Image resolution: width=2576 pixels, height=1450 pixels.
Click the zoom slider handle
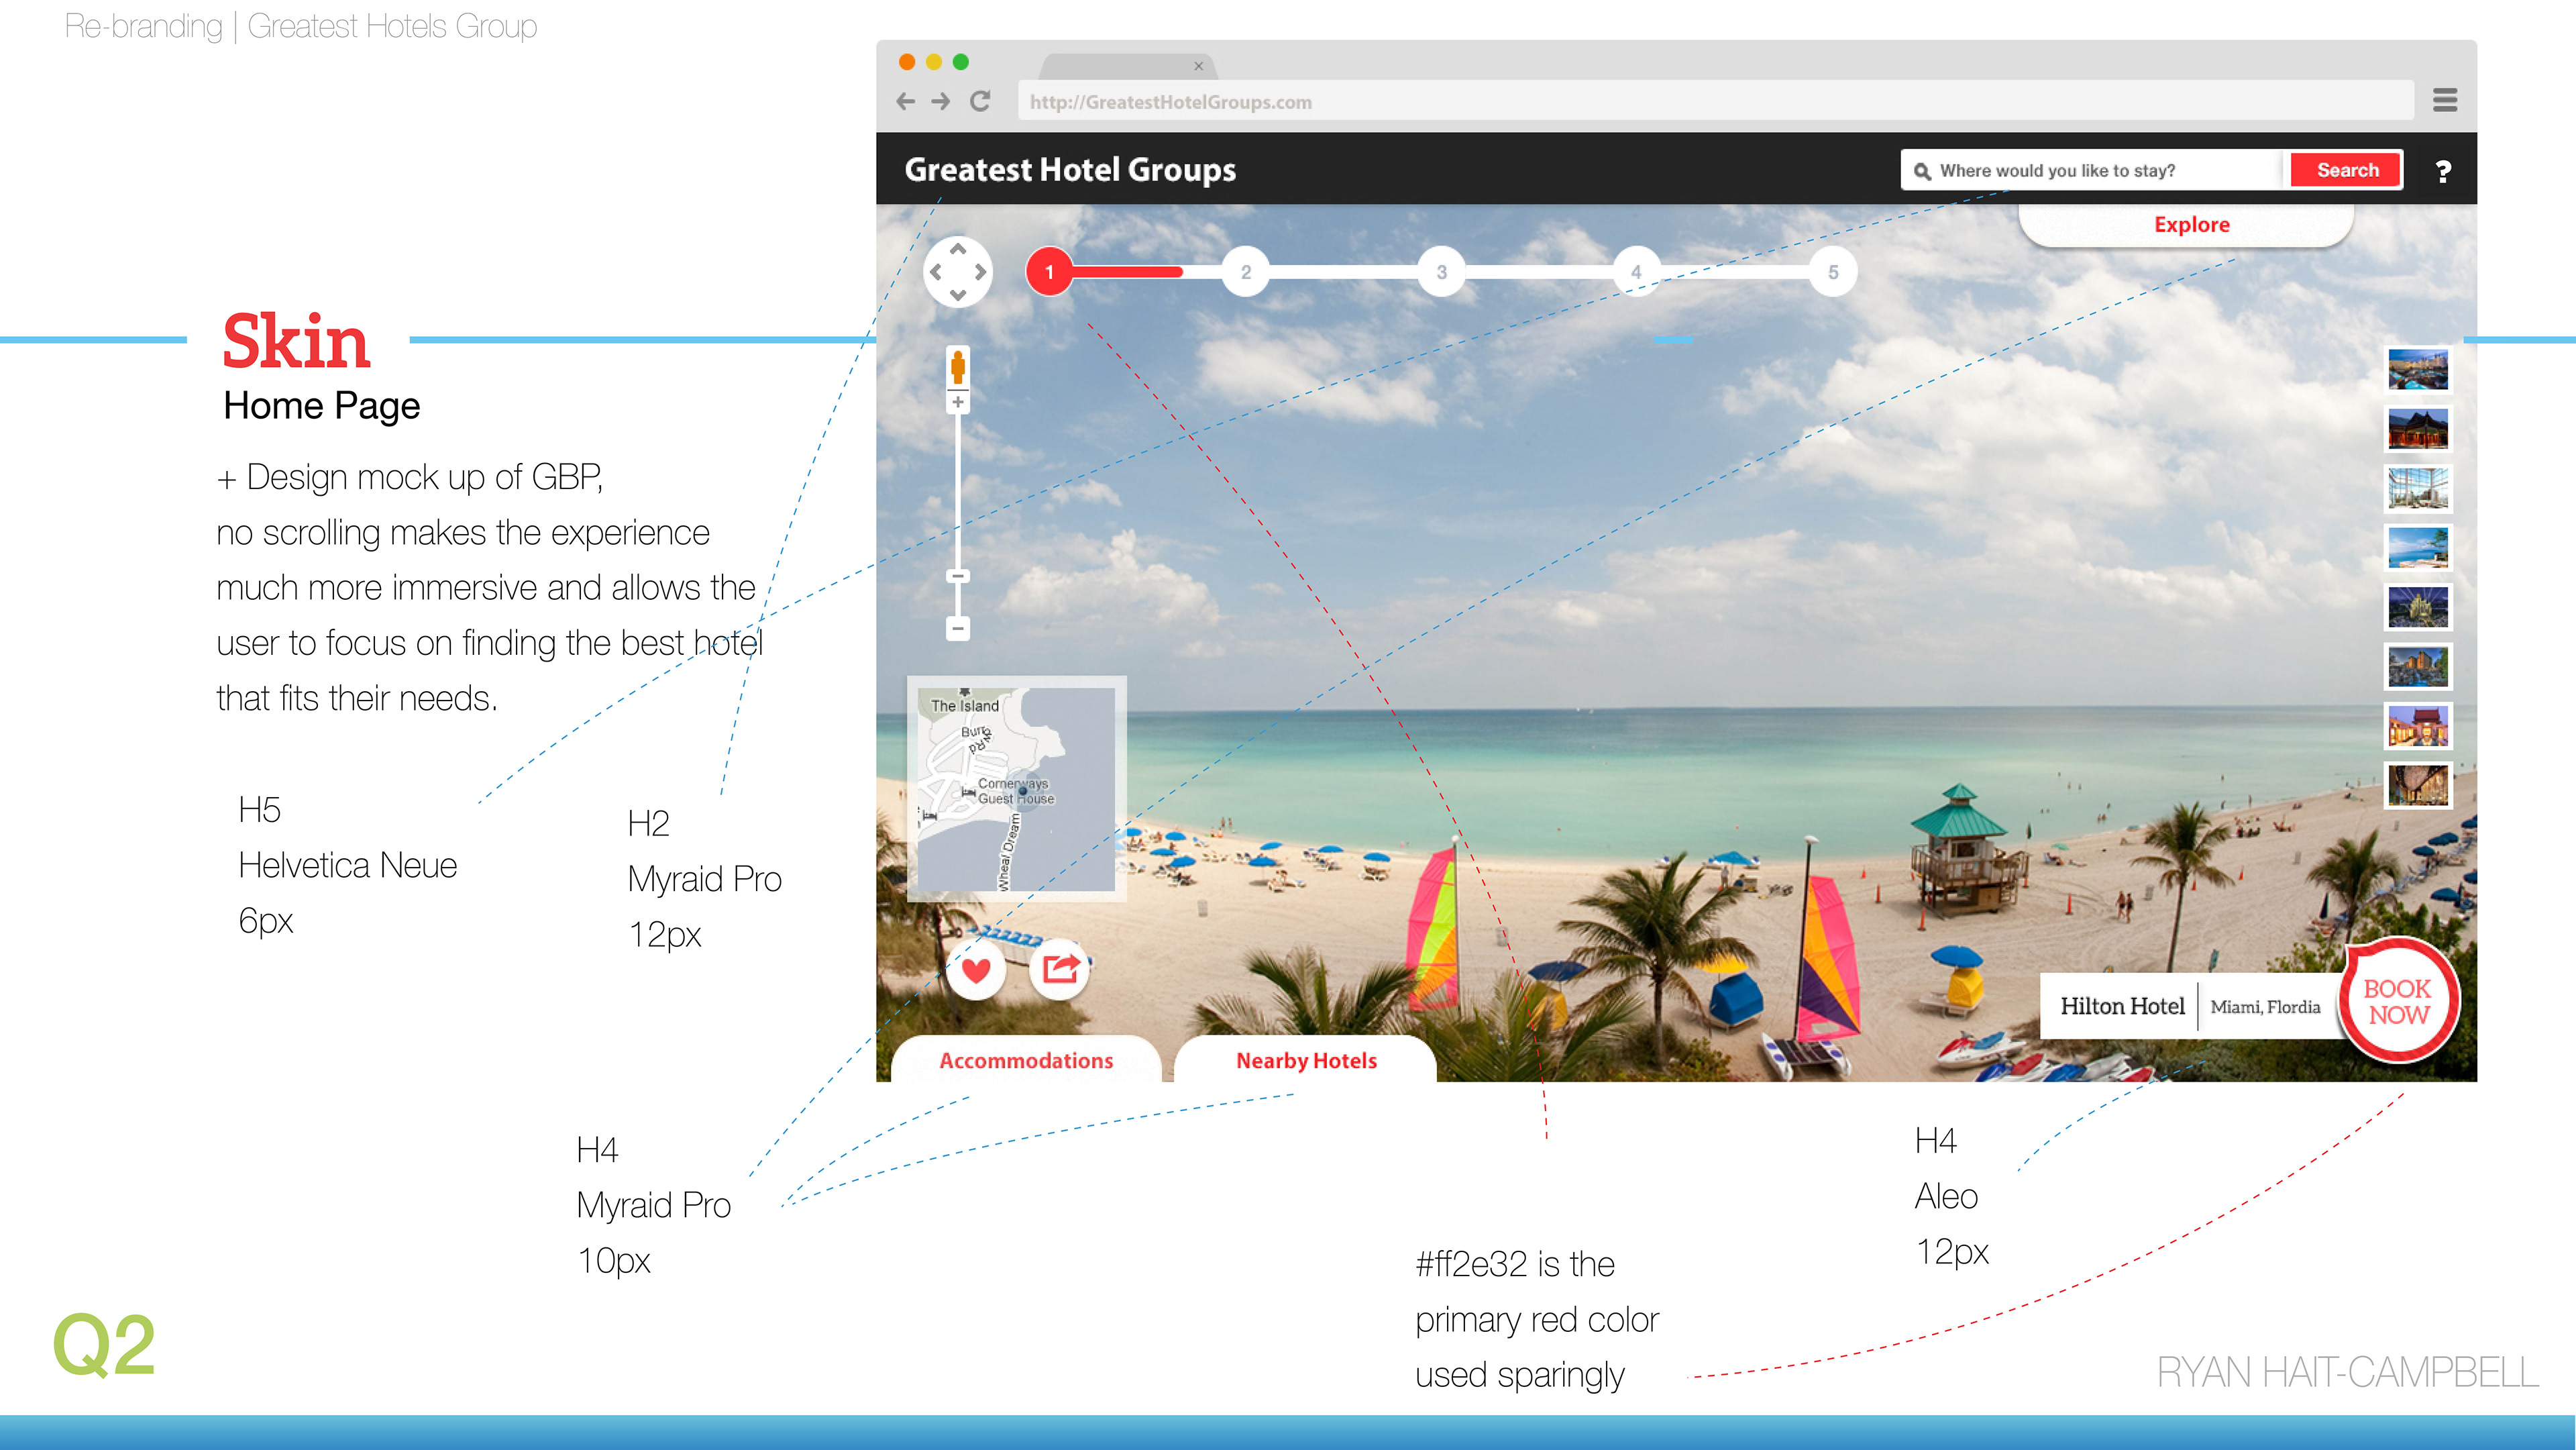tap(958, 576)
